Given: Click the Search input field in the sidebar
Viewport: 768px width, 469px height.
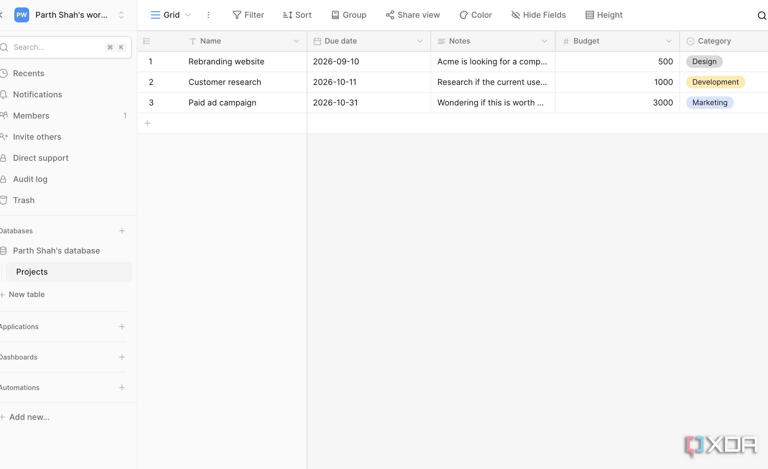Looking at the screenshot, I should [x=65, y=47].
